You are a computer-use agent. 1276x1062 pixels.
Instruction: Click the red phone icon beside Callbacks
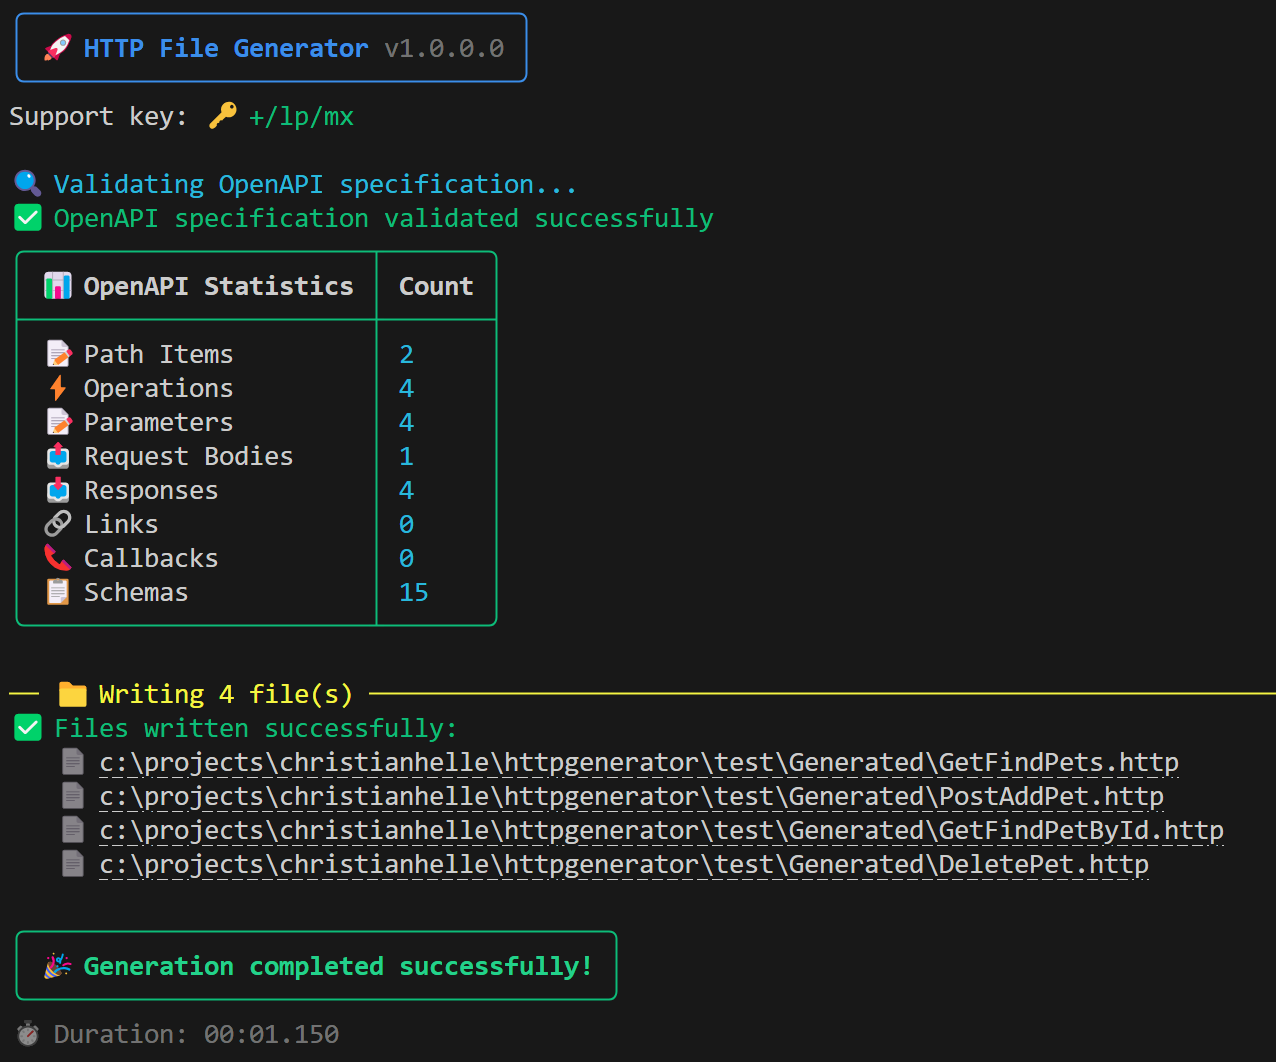click(x=58, y=558)
